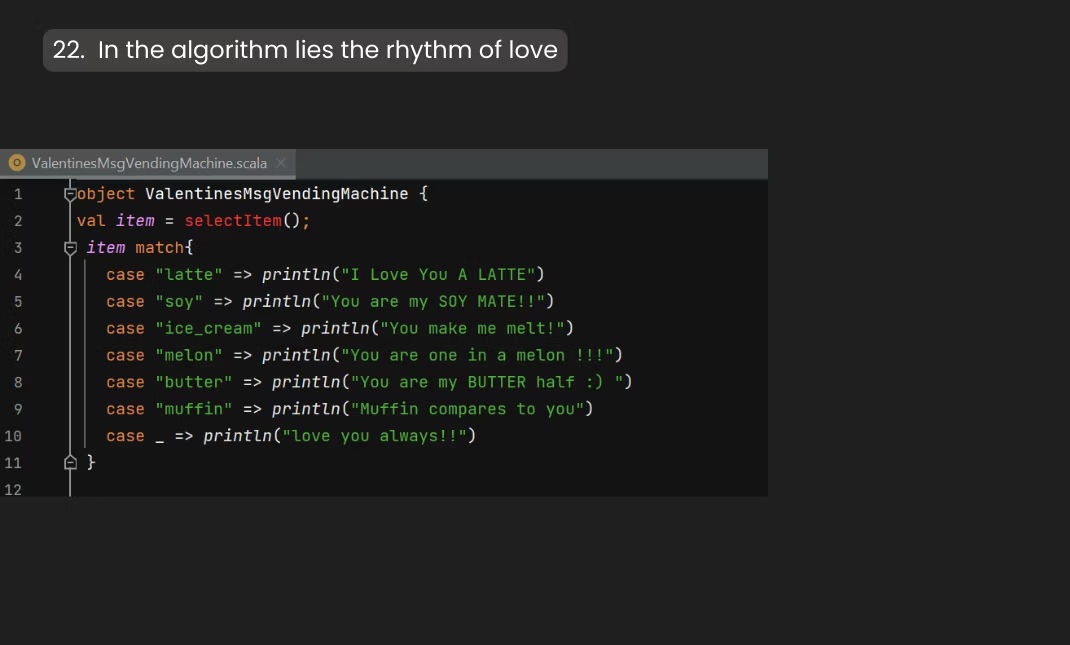
Task: Click "You are my BUTTER half :)" string
Action: (486, 382)
